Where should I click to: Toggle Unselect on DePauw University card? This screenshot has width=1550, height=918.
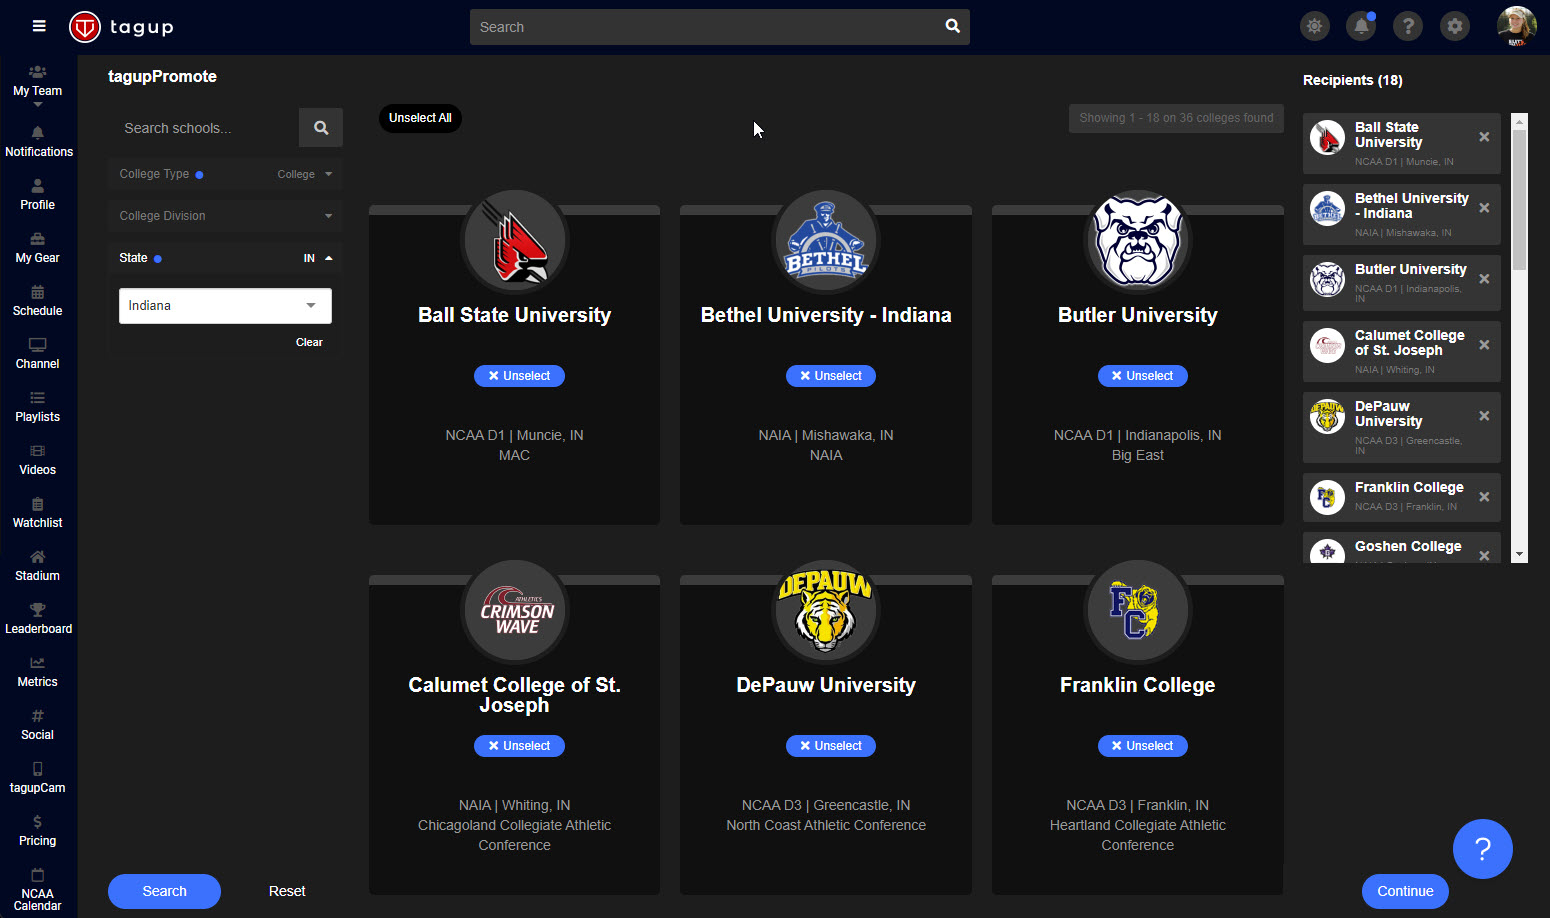830,746
